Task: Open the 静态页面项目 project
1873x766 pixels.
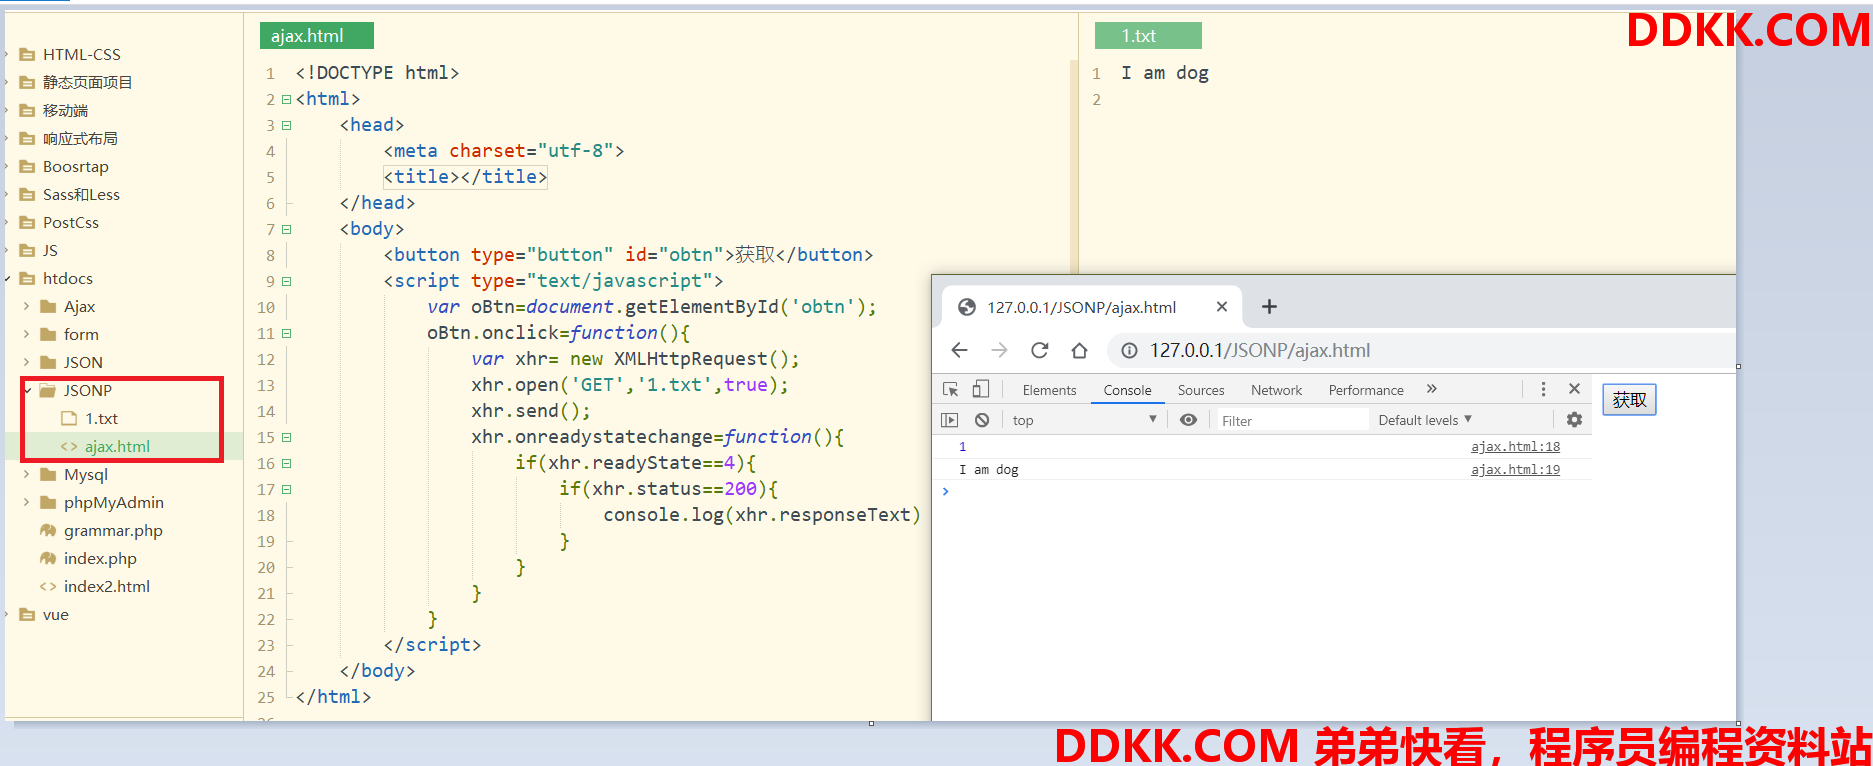Action: coord(87,83)
